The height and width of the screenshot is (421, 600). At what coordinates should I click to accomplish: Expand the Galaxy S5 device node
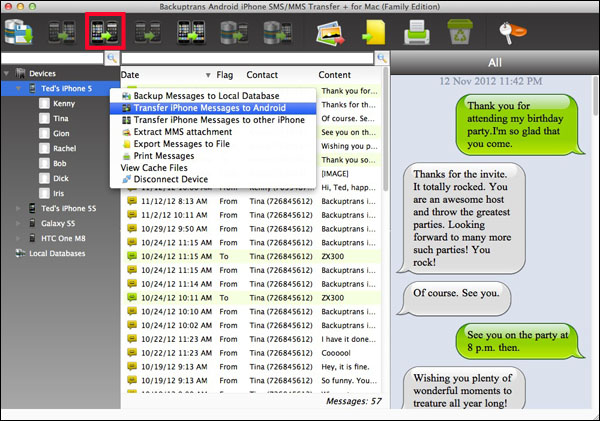[x=18, y=223]
